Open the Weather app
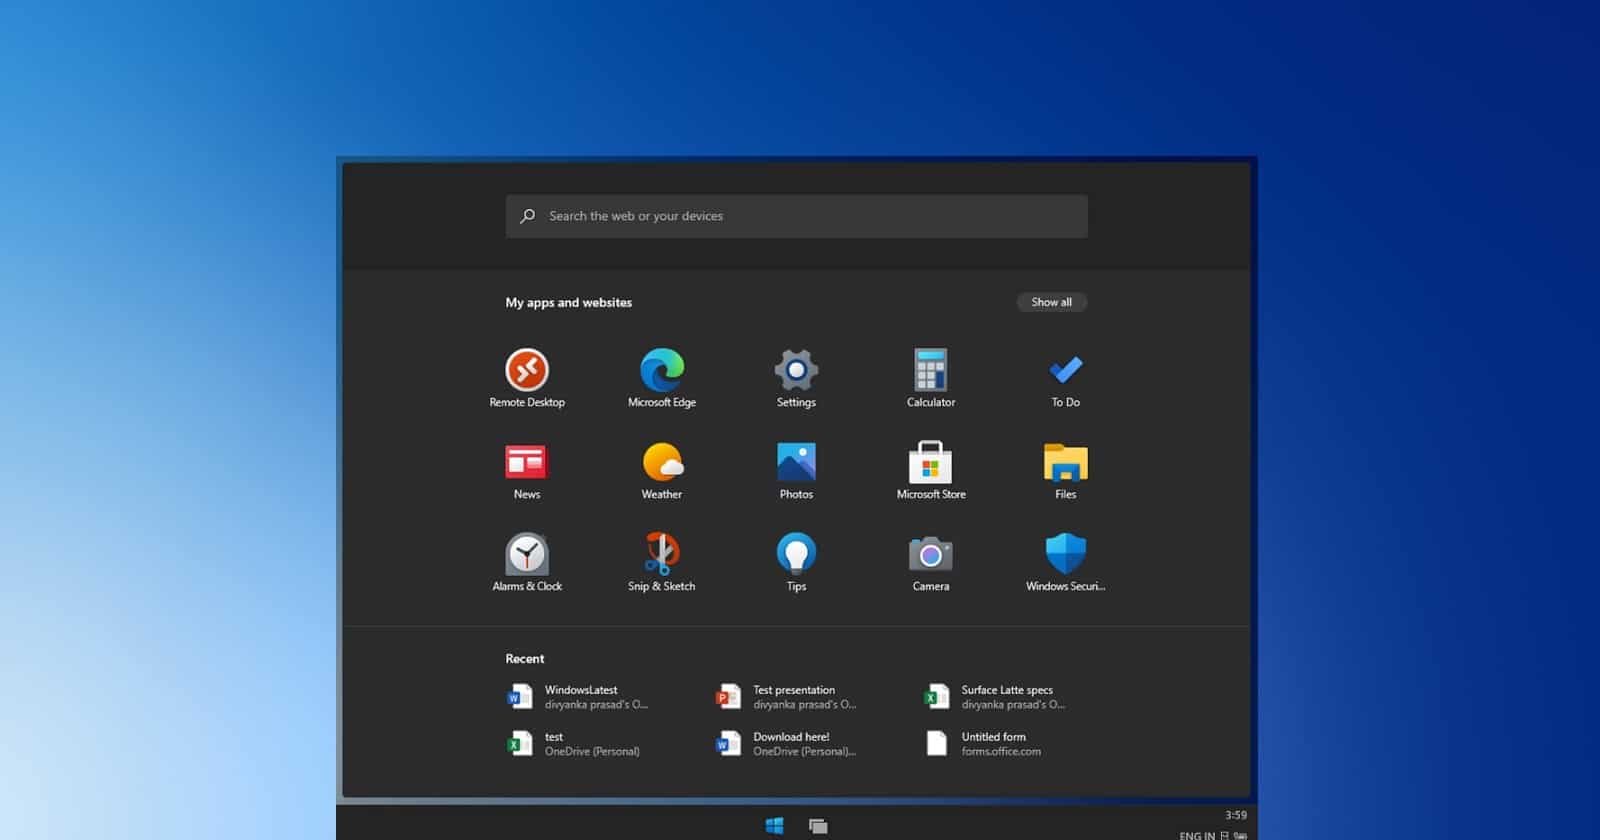Screen dimensions: 1600x840 [x=662, y=471]
